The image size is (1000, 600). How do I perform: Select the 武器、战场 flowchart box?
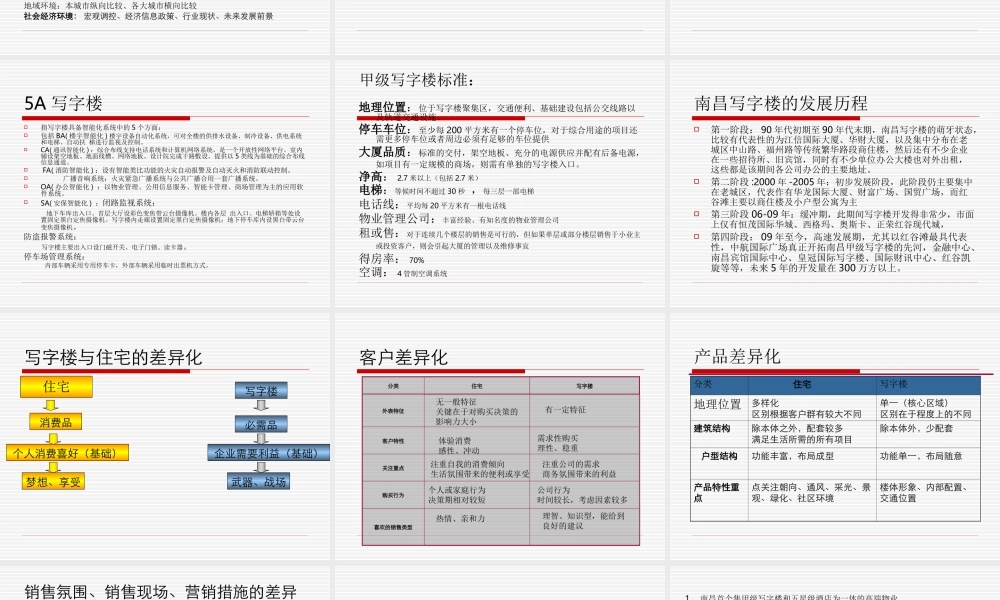tap(258, 481)
